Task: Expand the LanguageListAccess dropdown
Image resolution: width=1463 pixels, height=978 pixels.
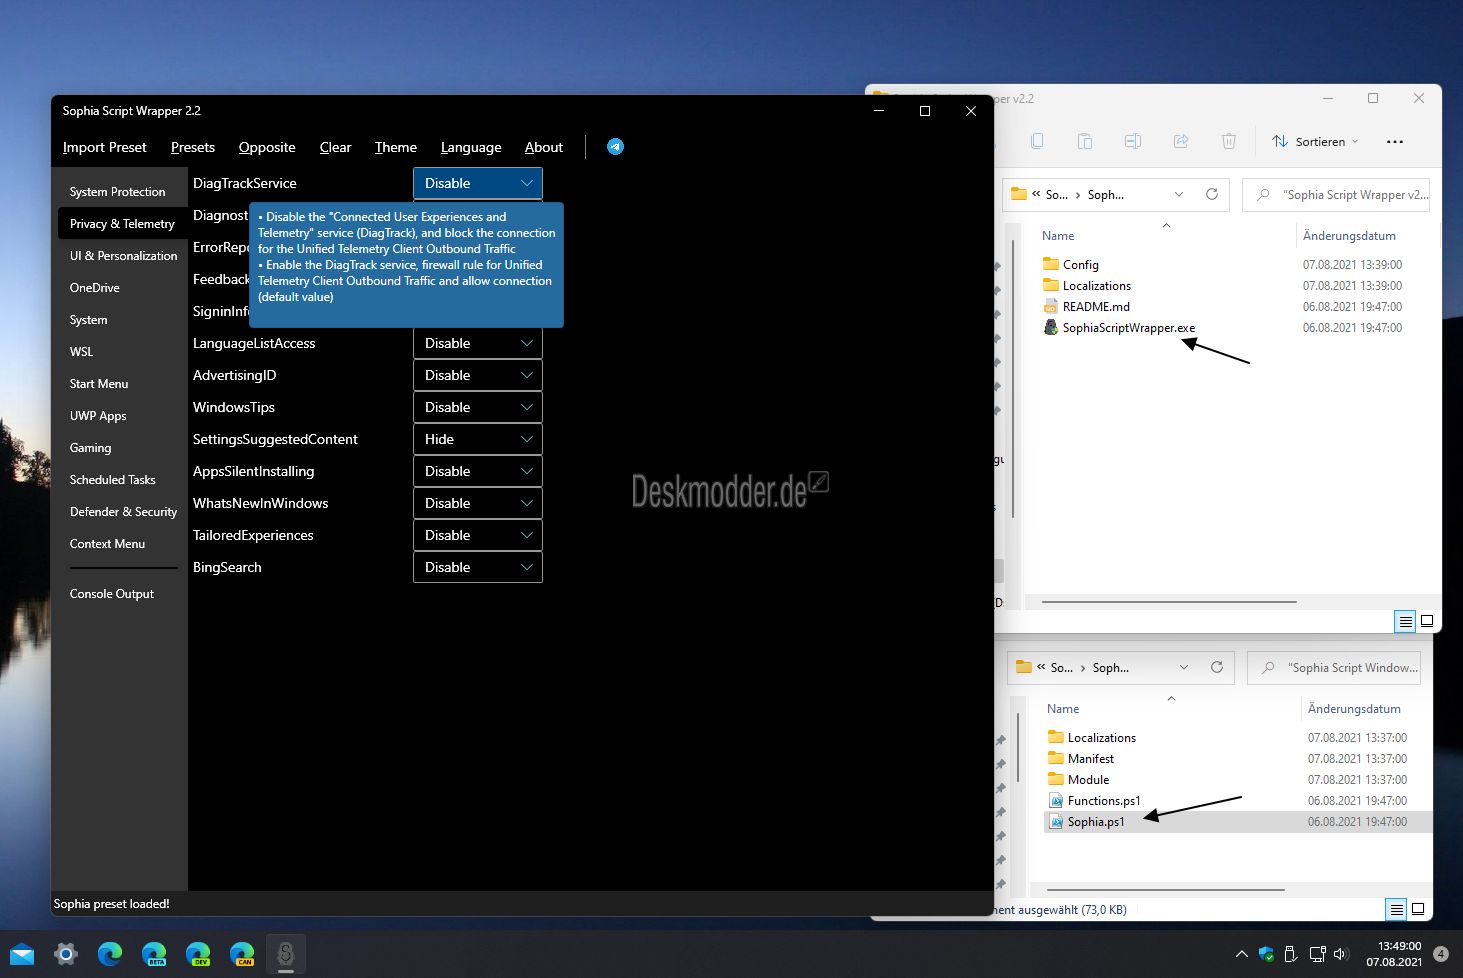Action: coord(478,343)
